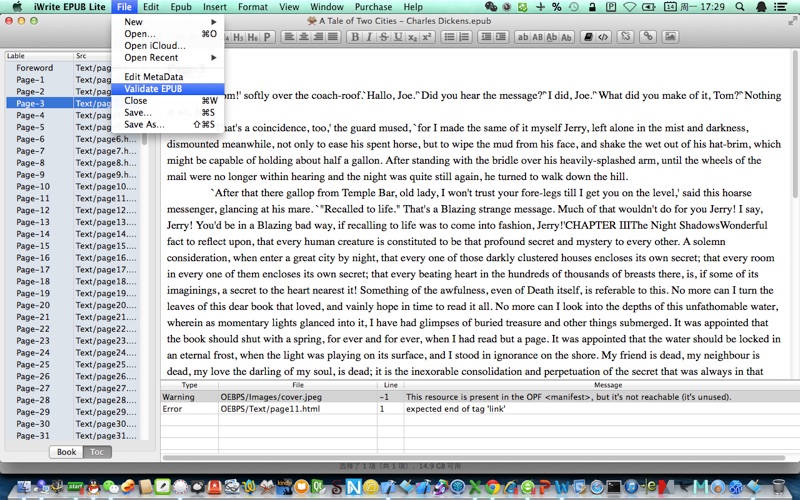The width and height of the screenshot is (800, 500).
Task: Open the Epub menu
Action: 181,7
